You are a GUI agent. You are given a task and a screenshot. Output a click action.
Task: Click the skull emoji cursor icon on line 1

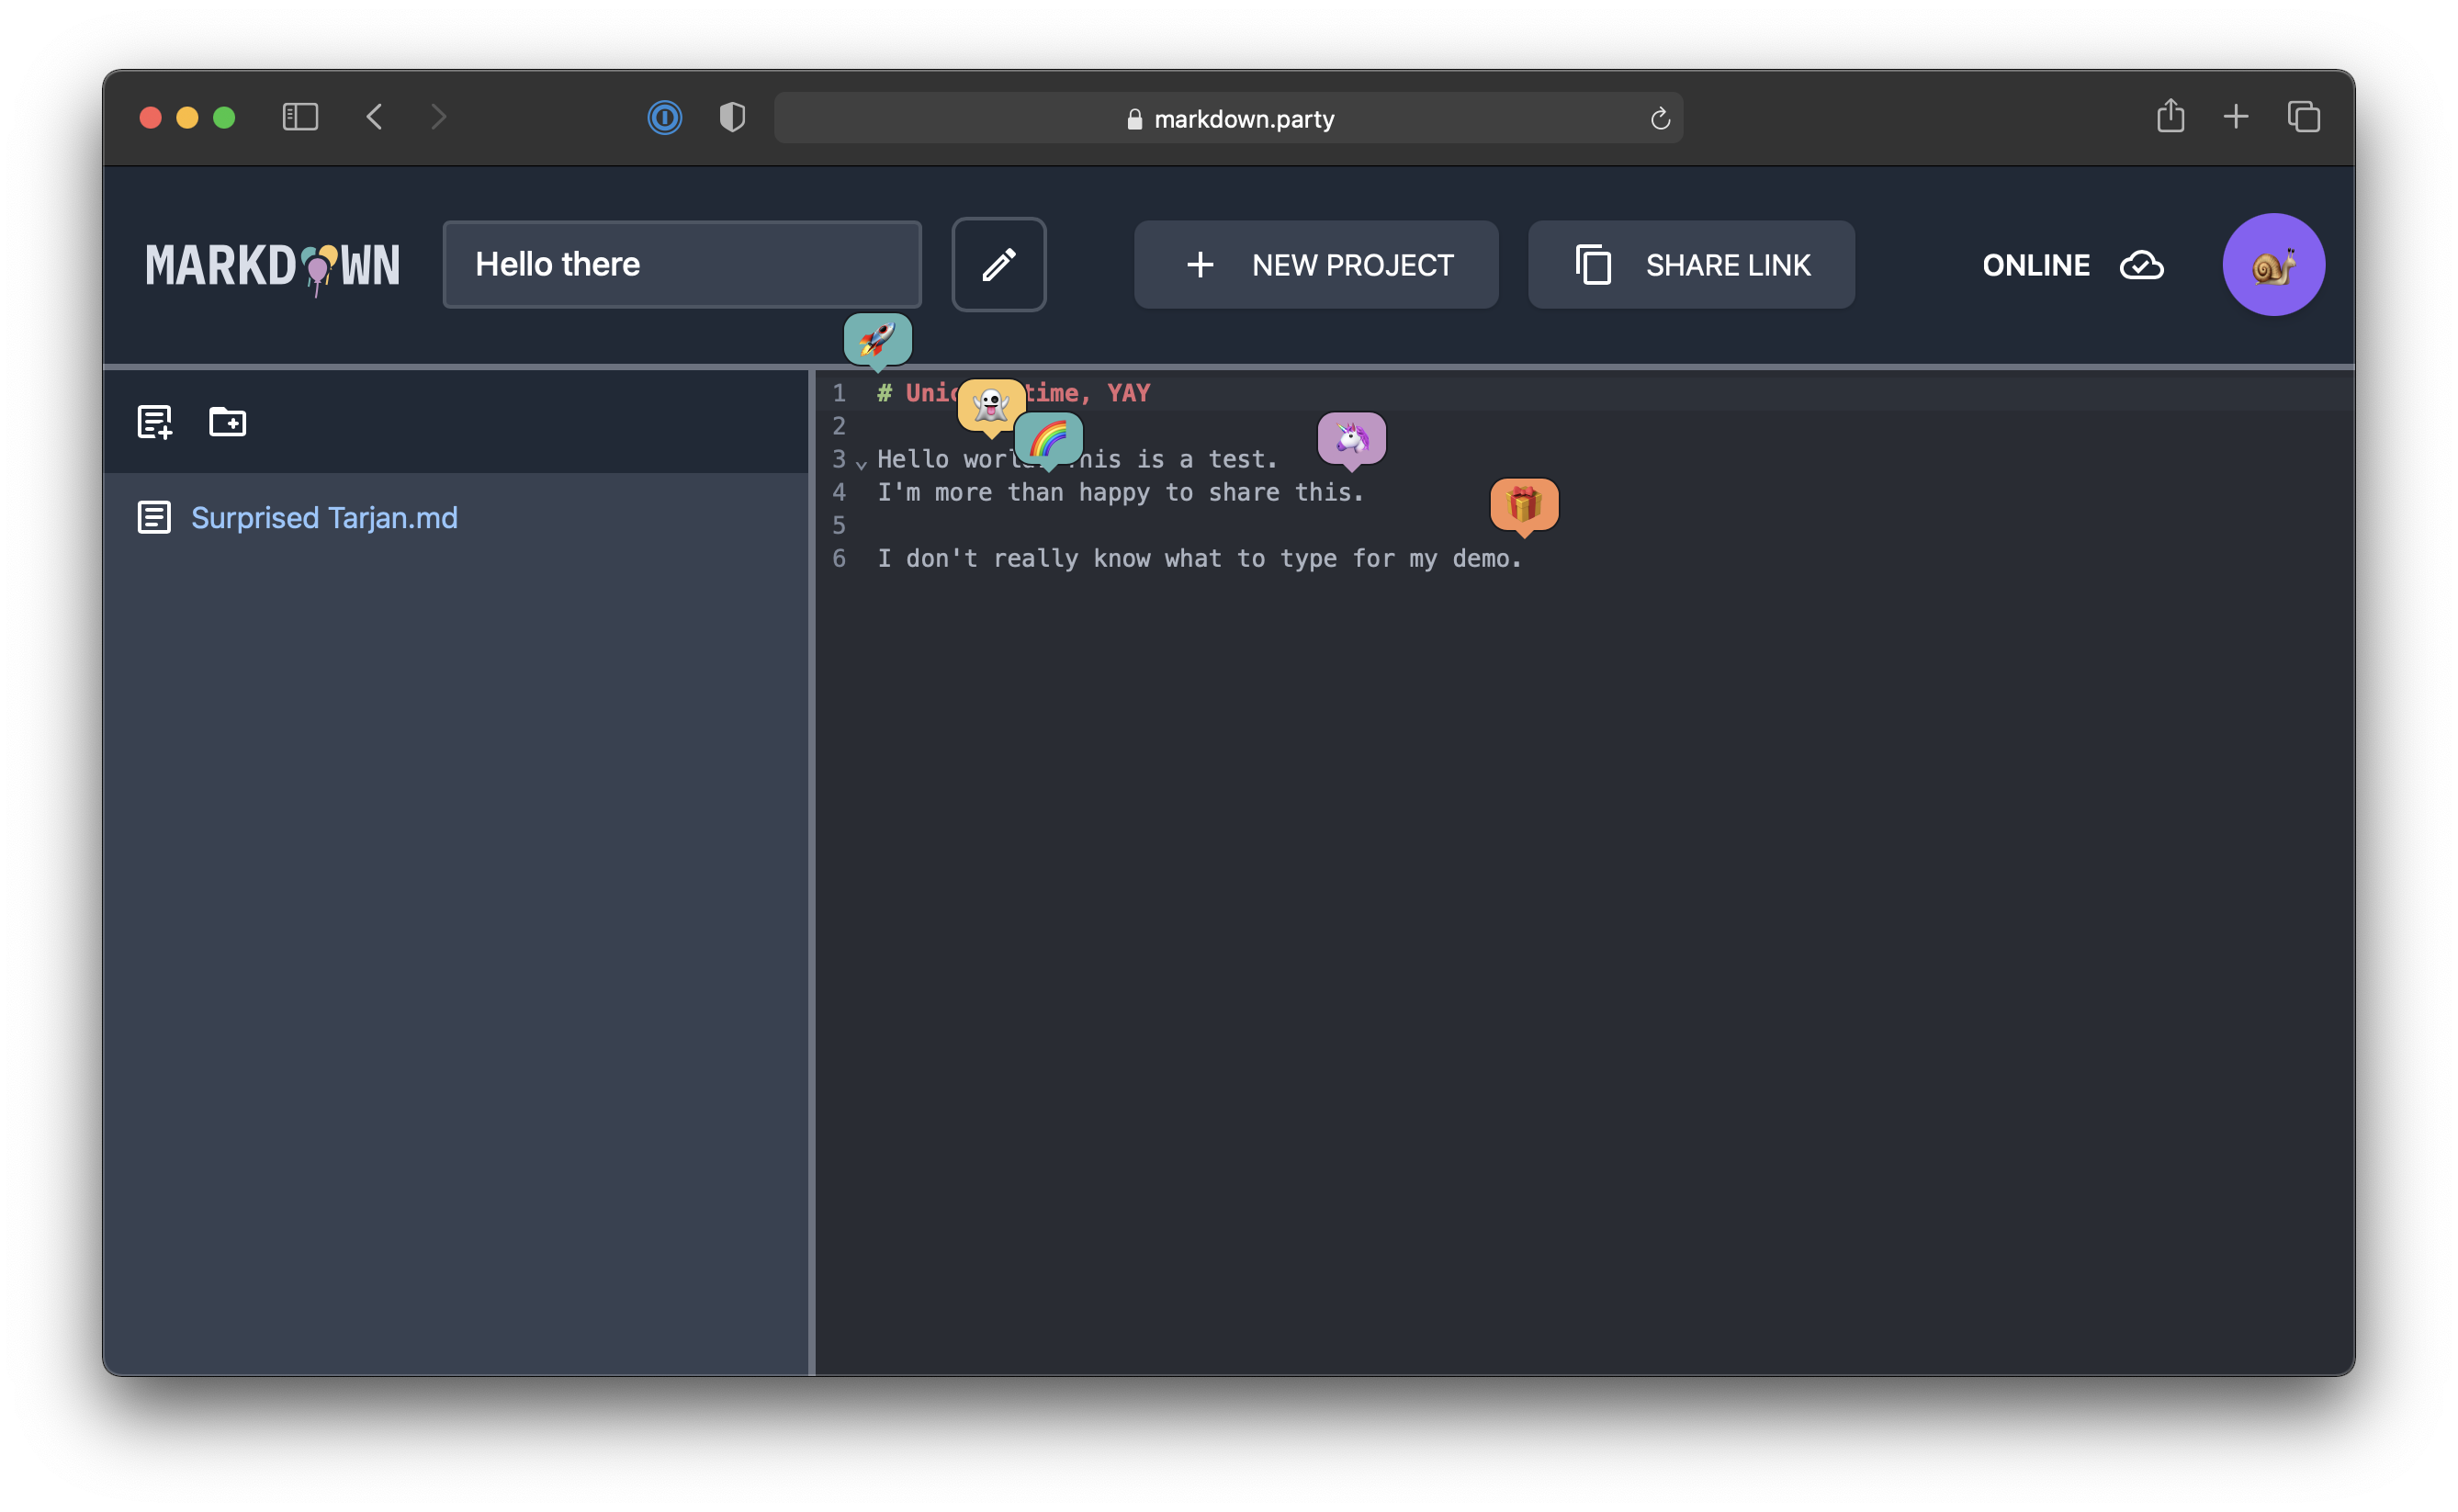(x=988, y=399)
